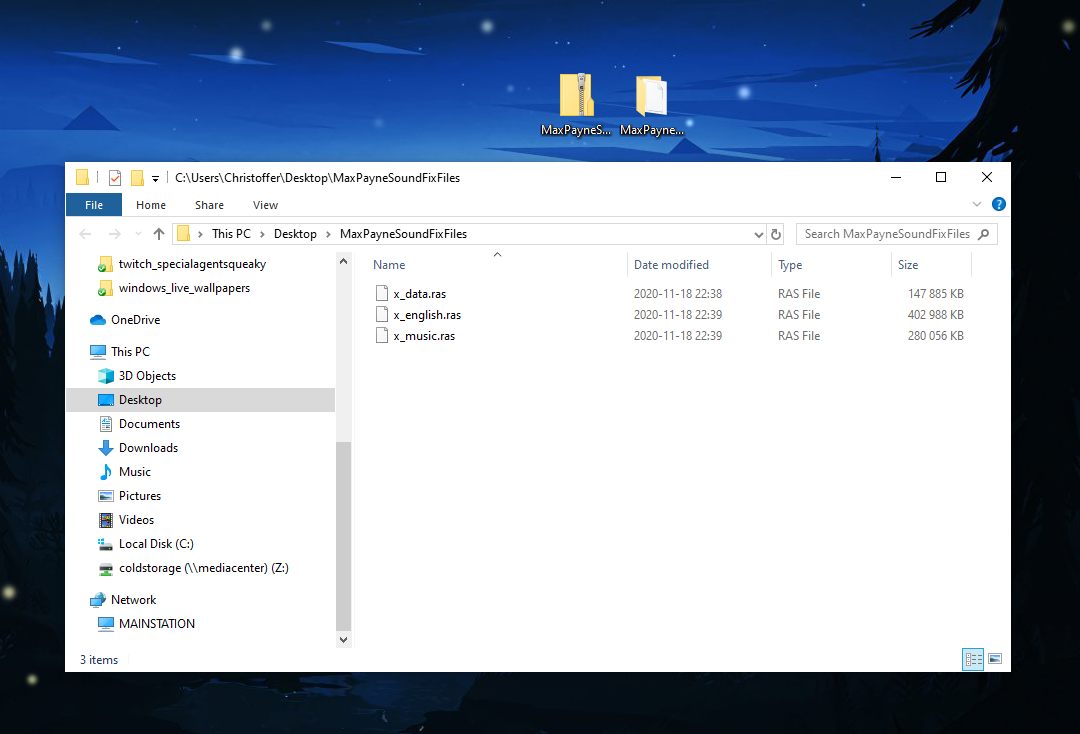Viewport: 1080px width, 734px height.
Task: Open the Customize Quick Access Toolbar dropdown
Action: [x=155, y=177]
